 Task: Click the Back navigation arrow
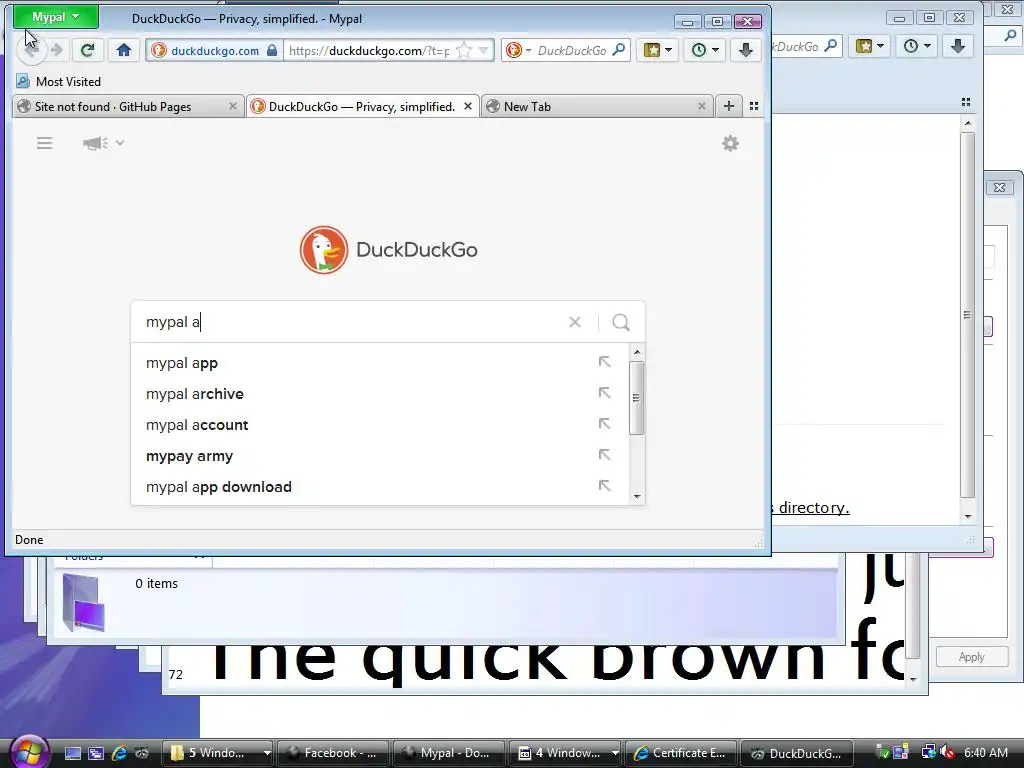tap(31, 50)
